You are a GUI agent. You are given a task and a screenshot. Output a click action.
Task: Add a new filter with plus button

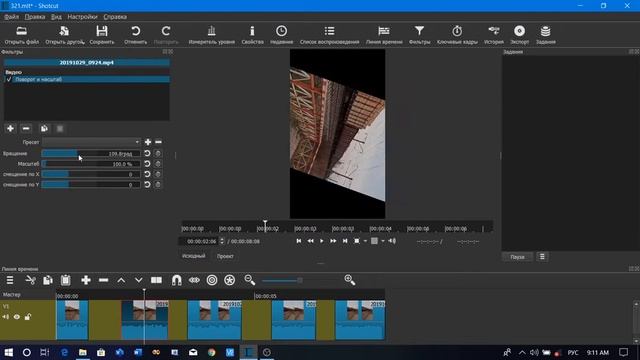pyautogui.click(x=10, y=129)
